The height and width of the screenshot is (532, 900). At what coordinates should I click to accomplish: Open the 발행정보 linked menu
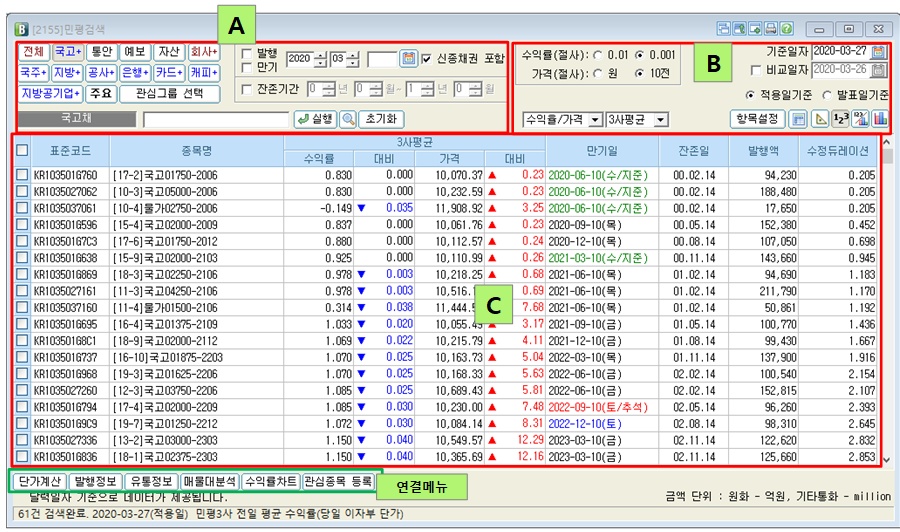pos(95,481)
